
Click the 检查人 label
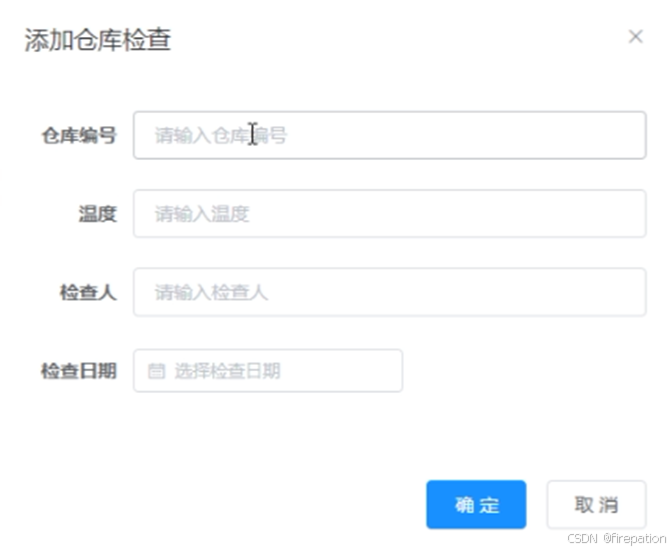(x=88, y=293)
